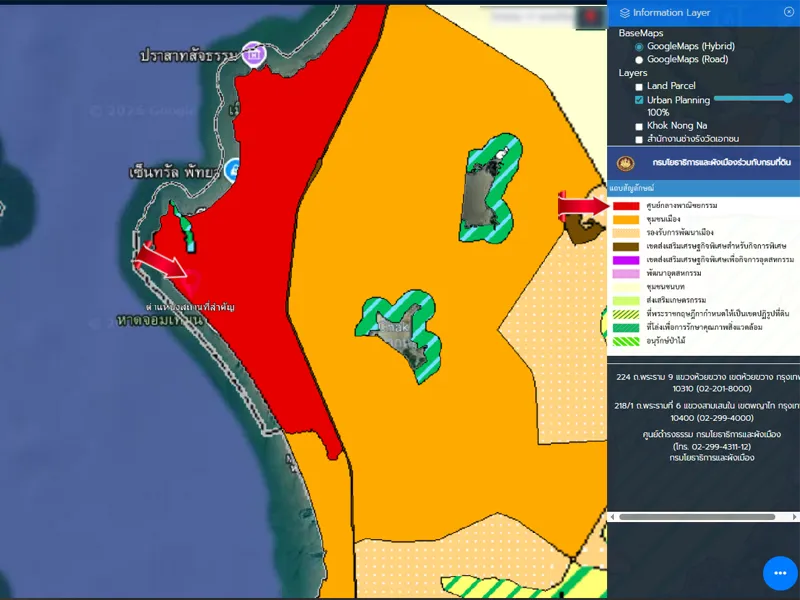The height and width of the screenshot is (600, 800).
Task: Click the Urban Planning opacity slider handle
Action: coord(788,98)
